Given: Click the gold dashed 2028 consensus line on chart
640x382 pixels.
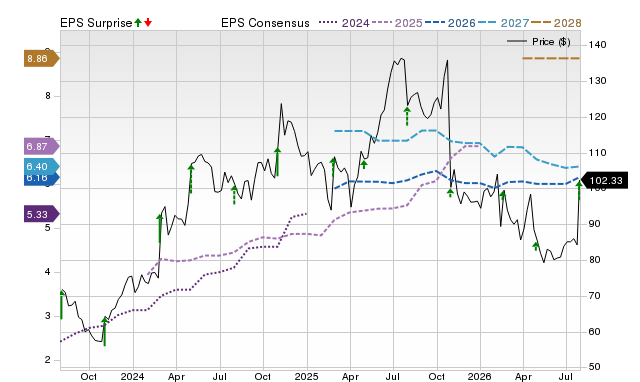Looking at the screenshot, I should point(551,58).
